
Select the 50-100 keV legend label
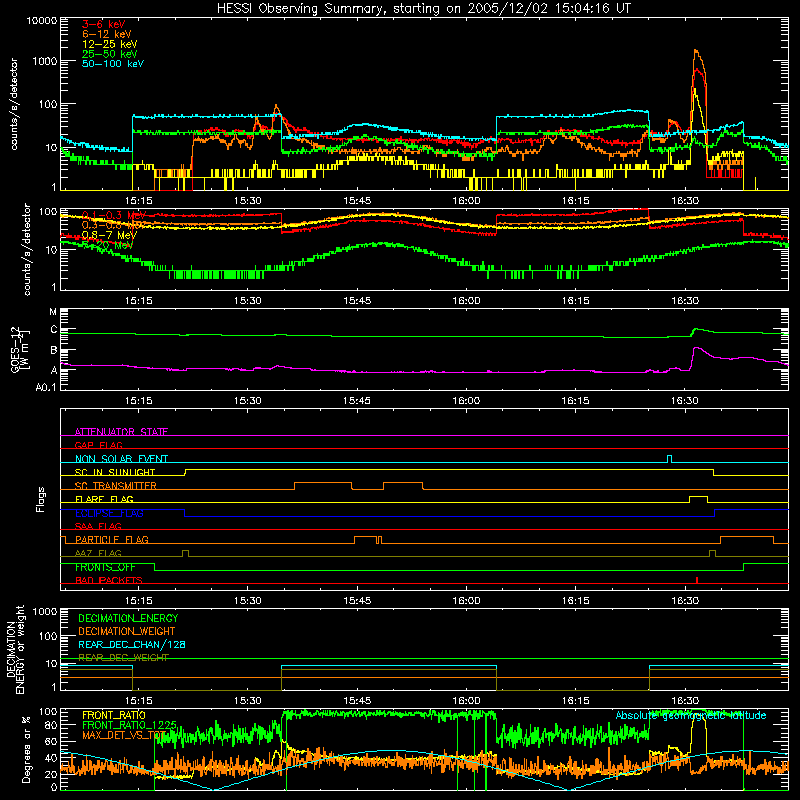click(113, 64)
